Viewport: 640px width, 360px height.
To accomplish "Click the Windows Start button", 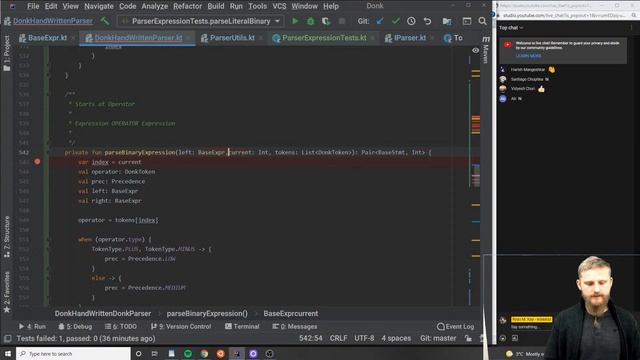I will [x=8, y=353].
